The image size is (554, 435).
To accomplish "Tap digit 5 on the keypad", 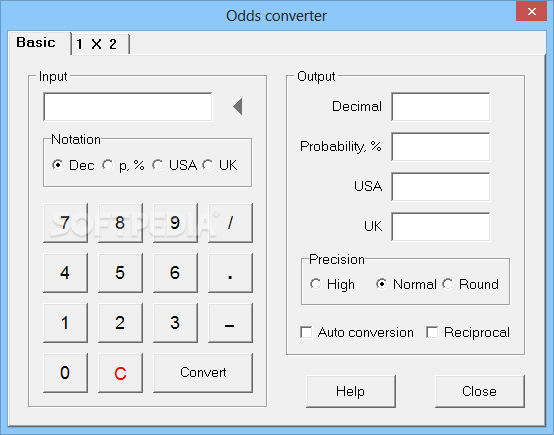I will click(120, 272).
